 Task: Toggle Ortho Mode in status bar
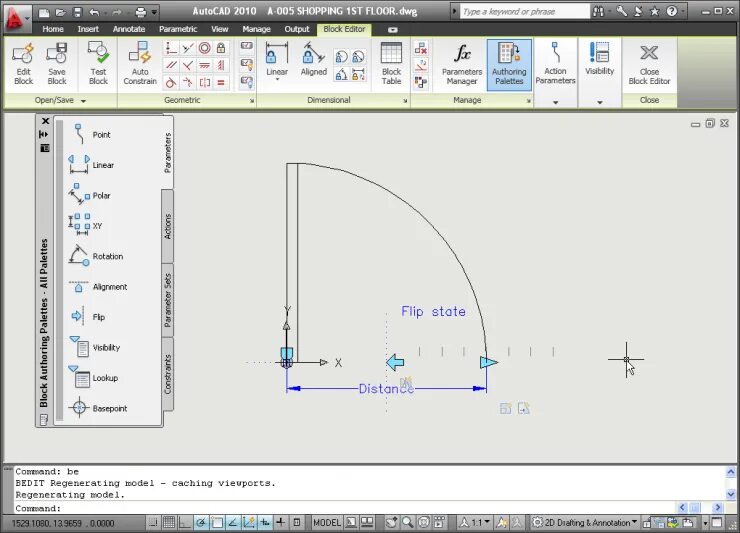coord(185,523)
